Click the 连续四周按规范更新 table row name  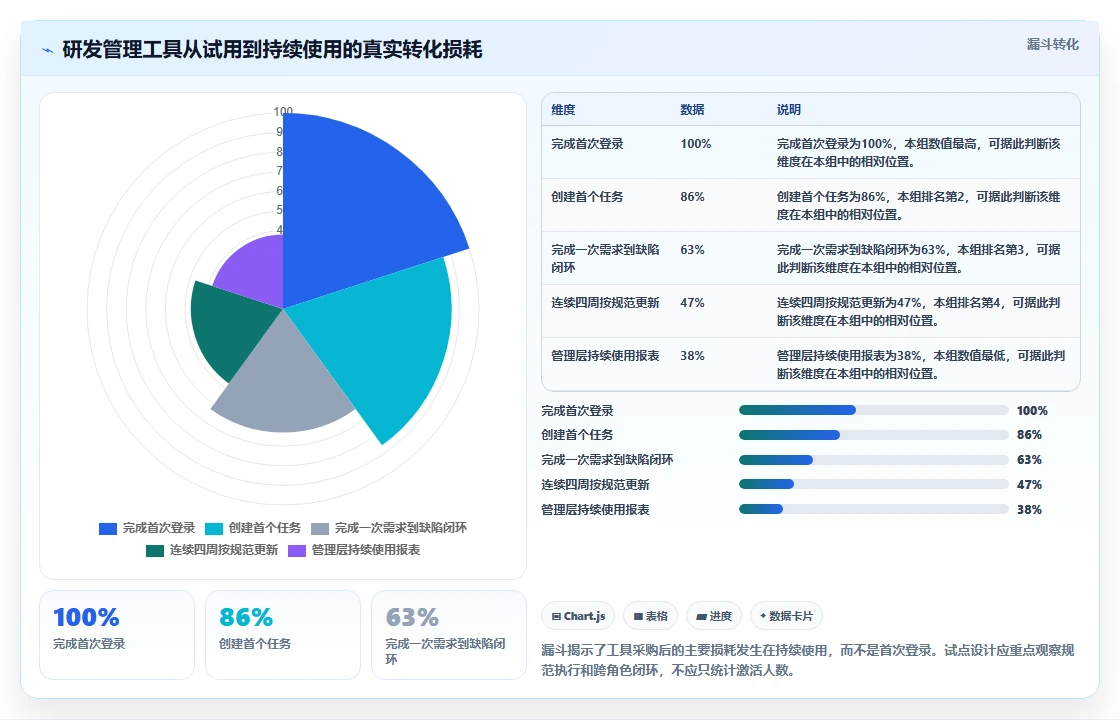tap(605, 303)
